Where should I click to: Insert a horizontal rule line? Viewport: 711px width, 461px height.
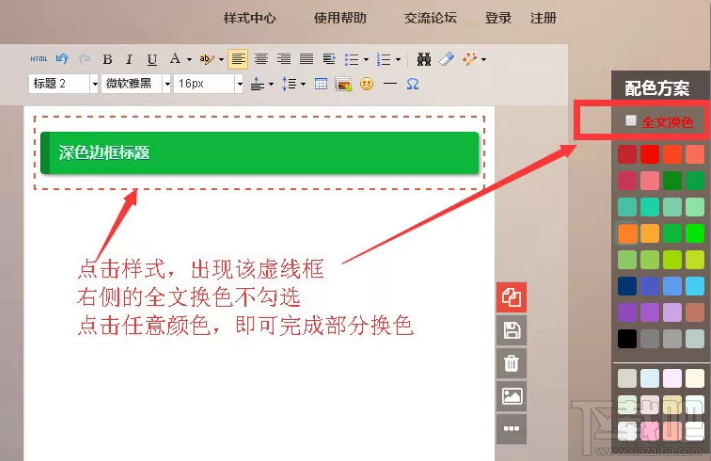pyautogui.click(x=390, y=84)
